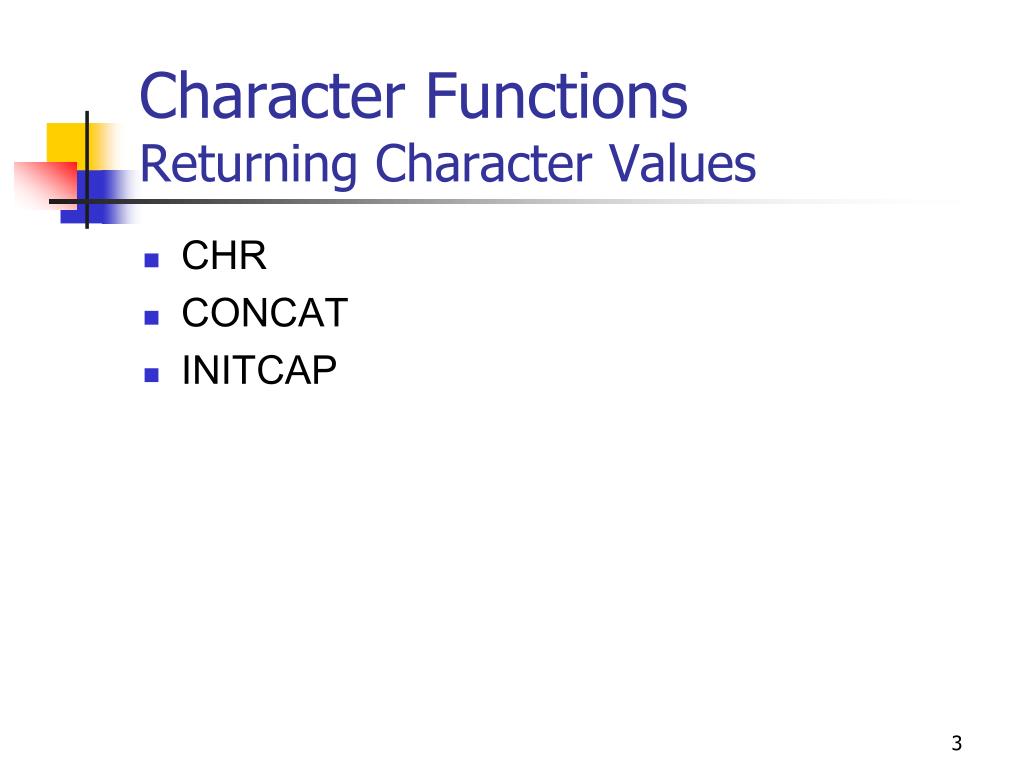Click the blue bullet beside CHR
This screenshot has width=1024, height=768.
(152, 261)
